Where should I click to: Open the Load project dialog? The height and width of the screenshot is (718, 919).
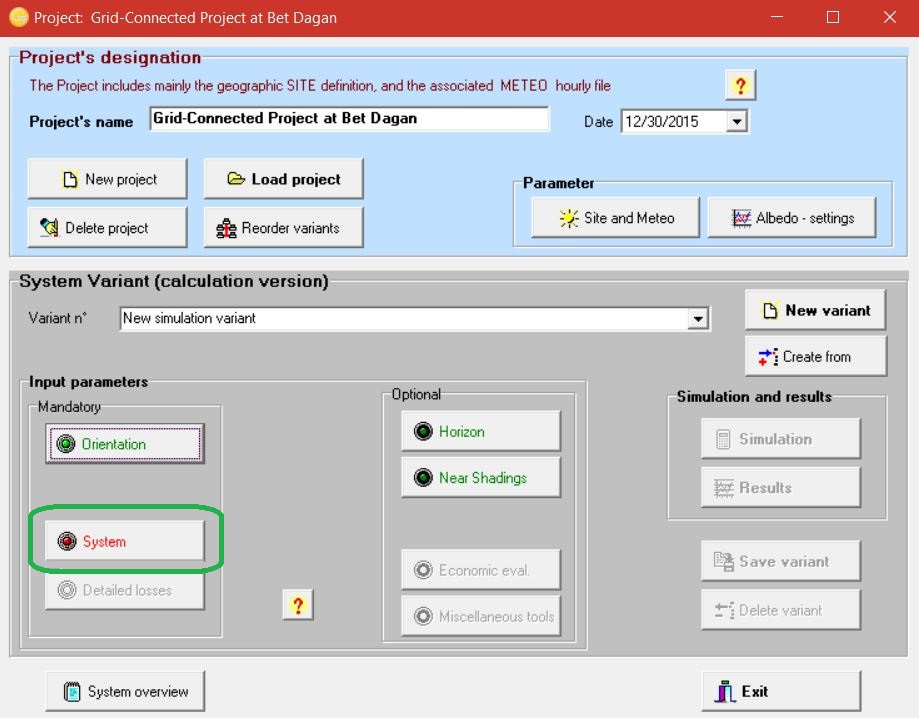[284, 179]
